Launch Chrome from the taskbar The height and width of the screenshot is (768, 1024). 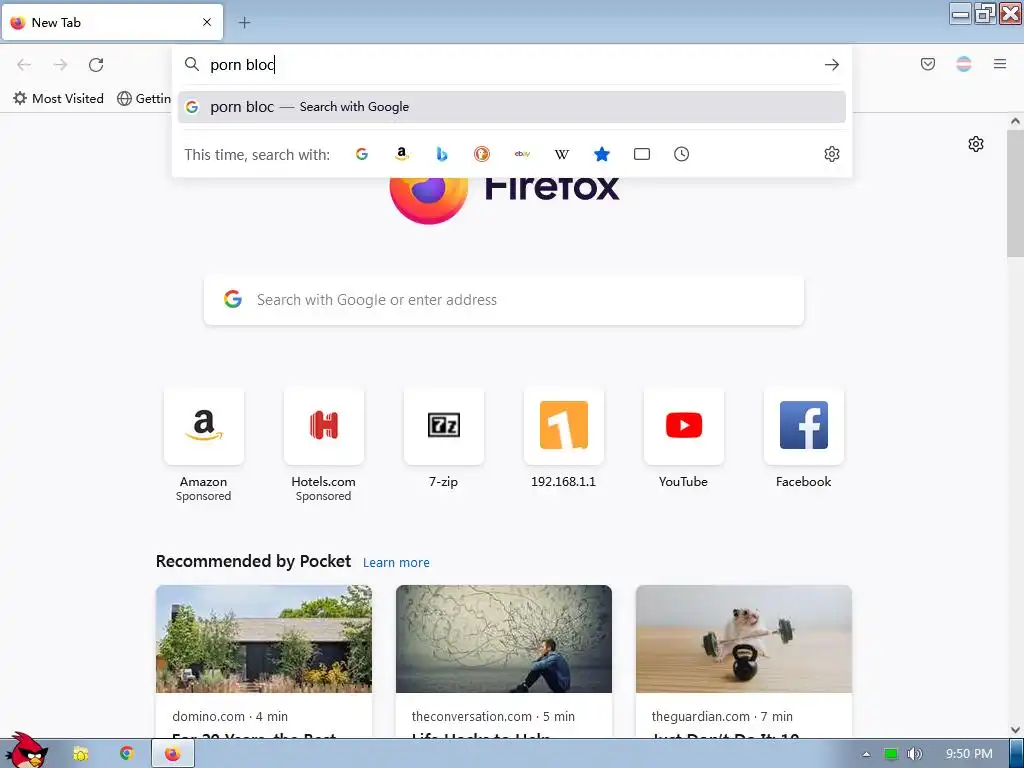127,754
